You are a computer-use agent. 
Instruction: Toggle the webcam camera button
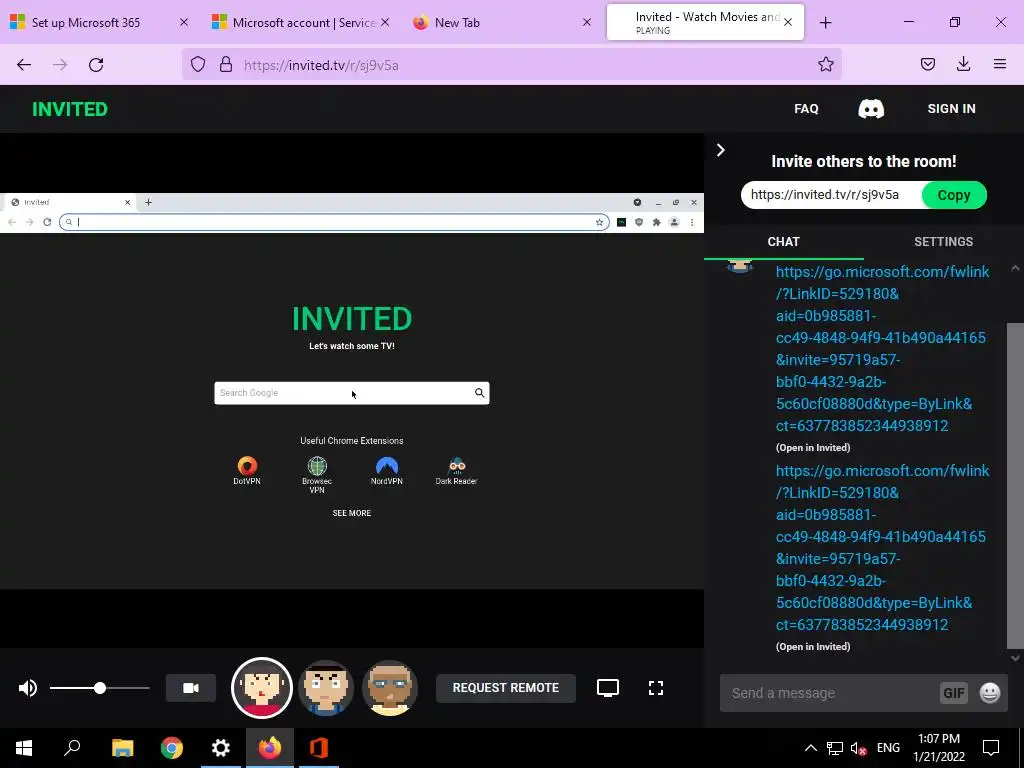pyautogui.click(x=191, y=688)
